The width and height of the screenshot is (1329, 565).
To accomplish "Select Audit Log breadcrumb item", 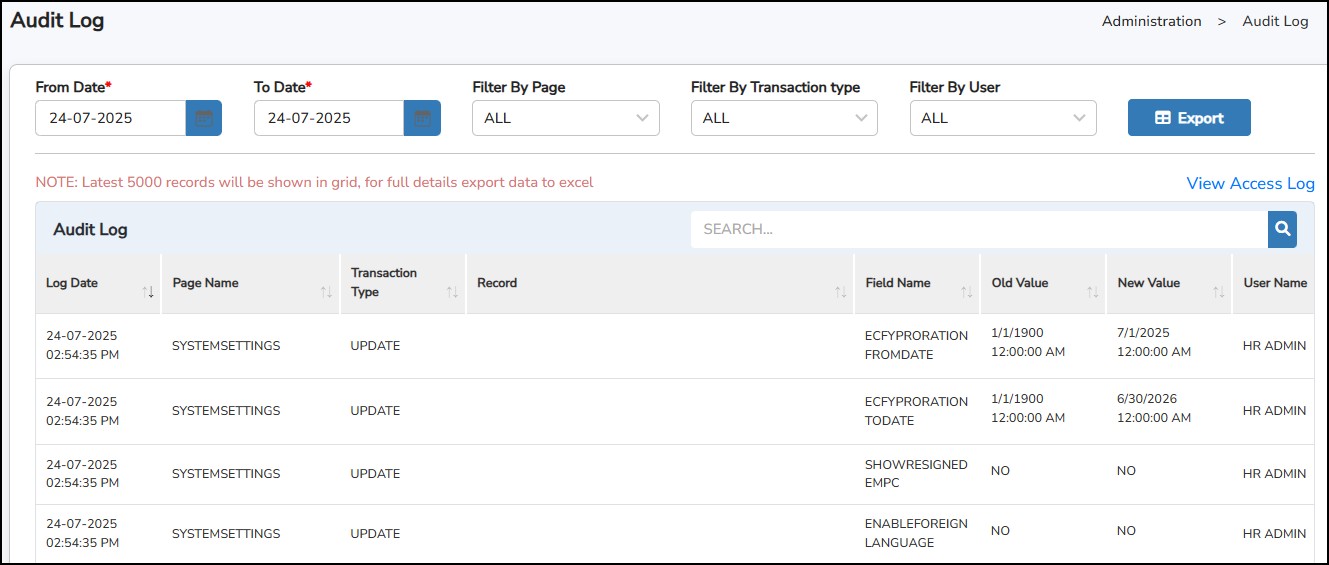I will click(x=1275, y=21).
